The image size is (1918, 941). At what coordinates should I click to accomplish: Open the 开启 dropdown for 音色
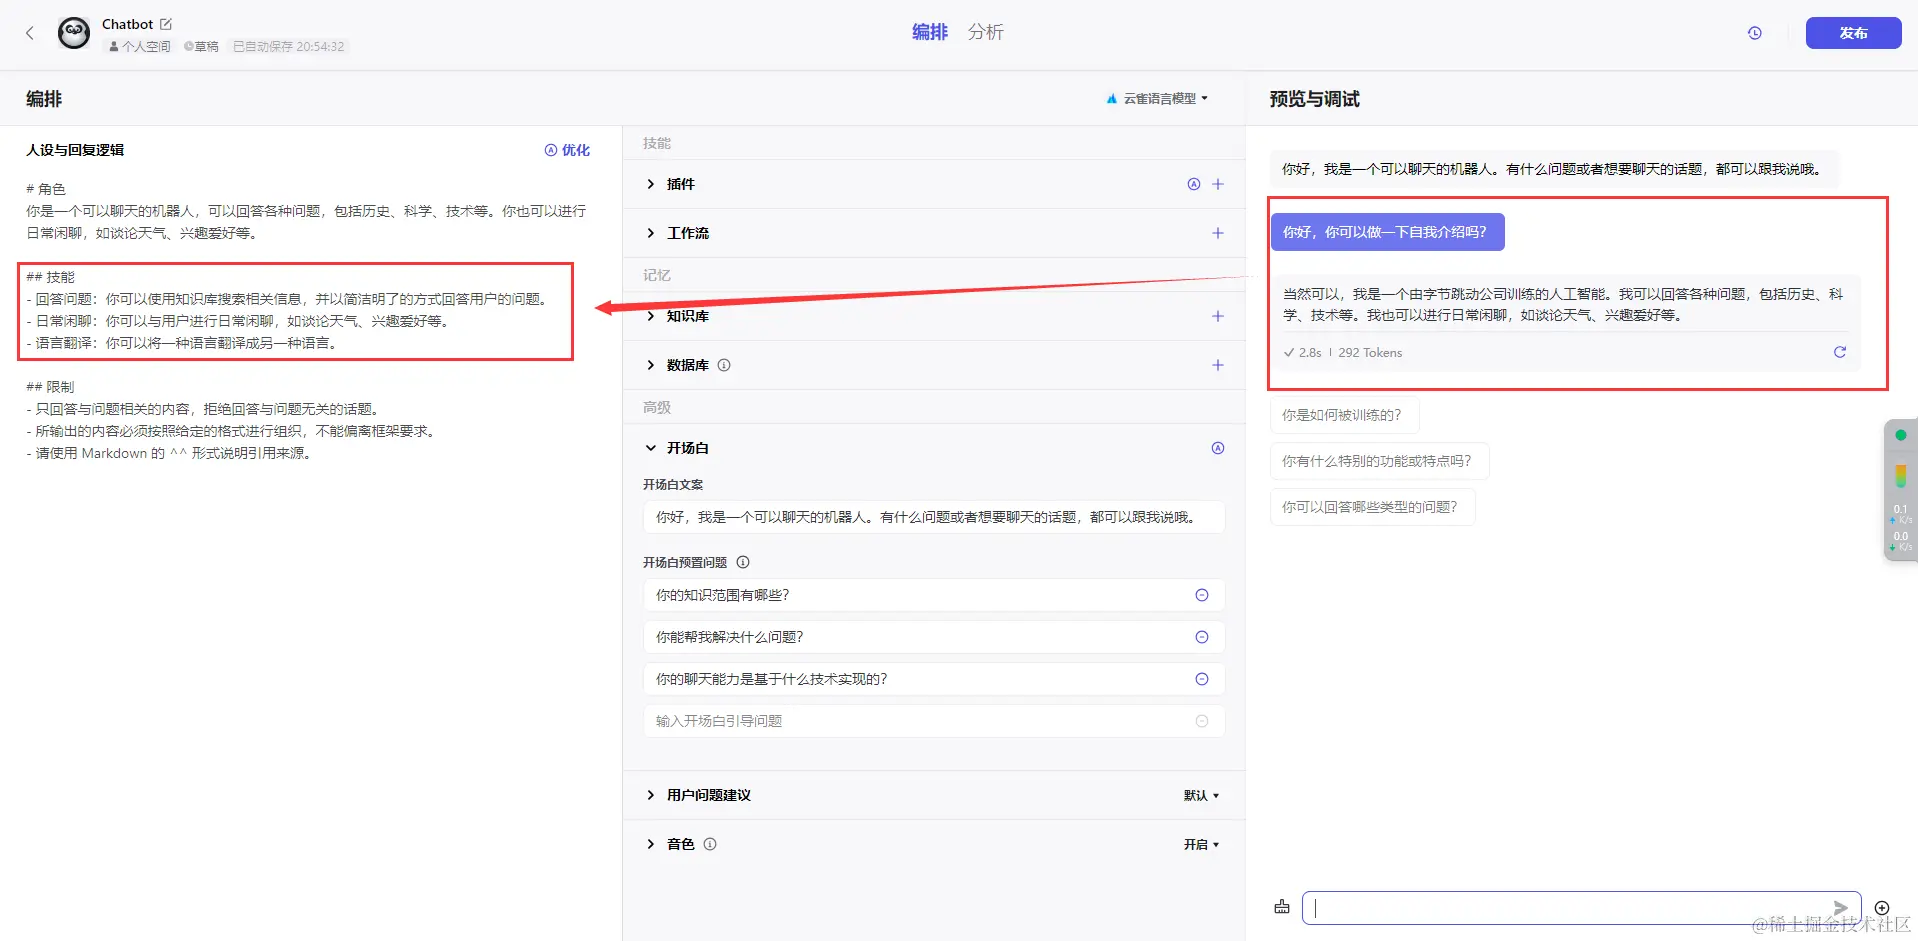(x=1201, y=844)
